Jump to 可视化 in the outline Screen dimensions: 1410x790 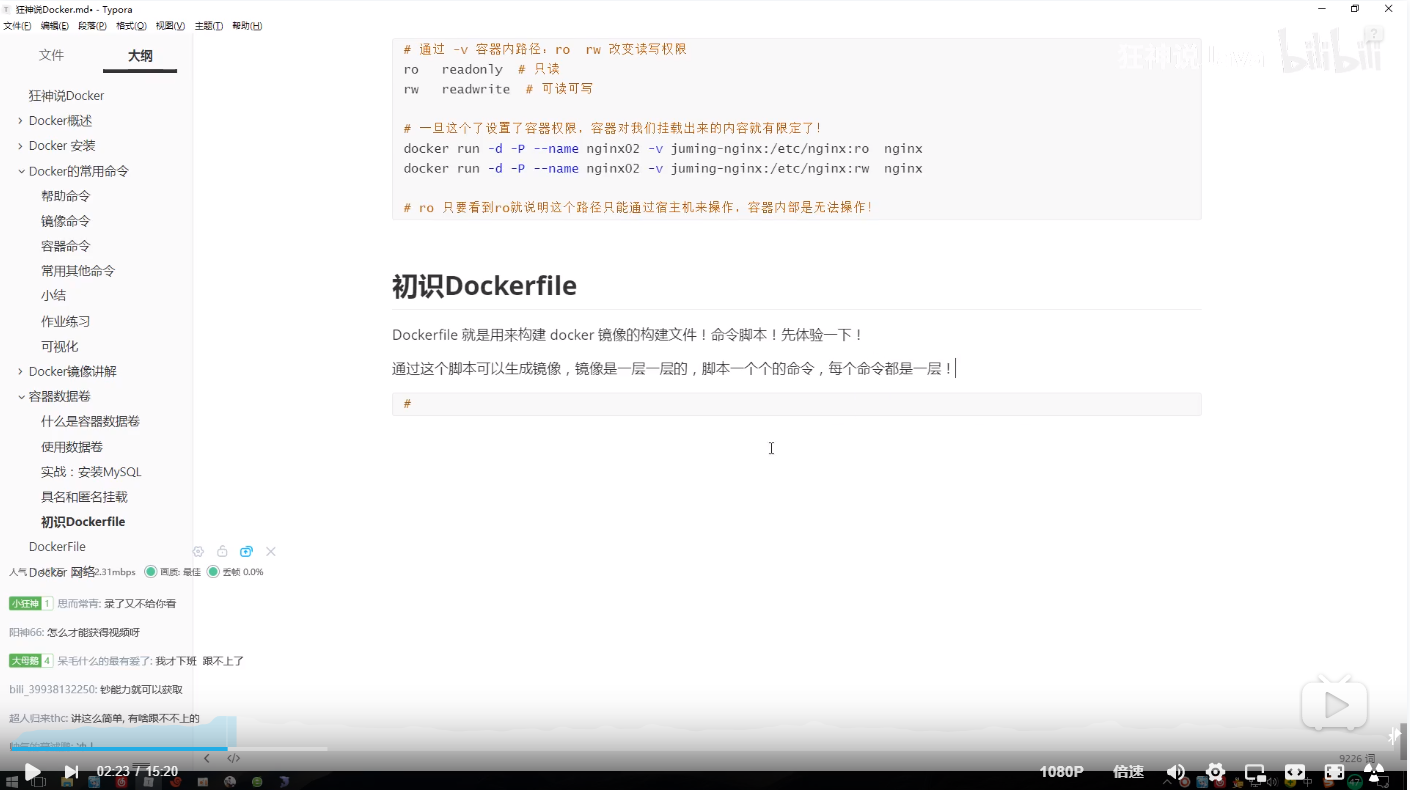(60, 346)
